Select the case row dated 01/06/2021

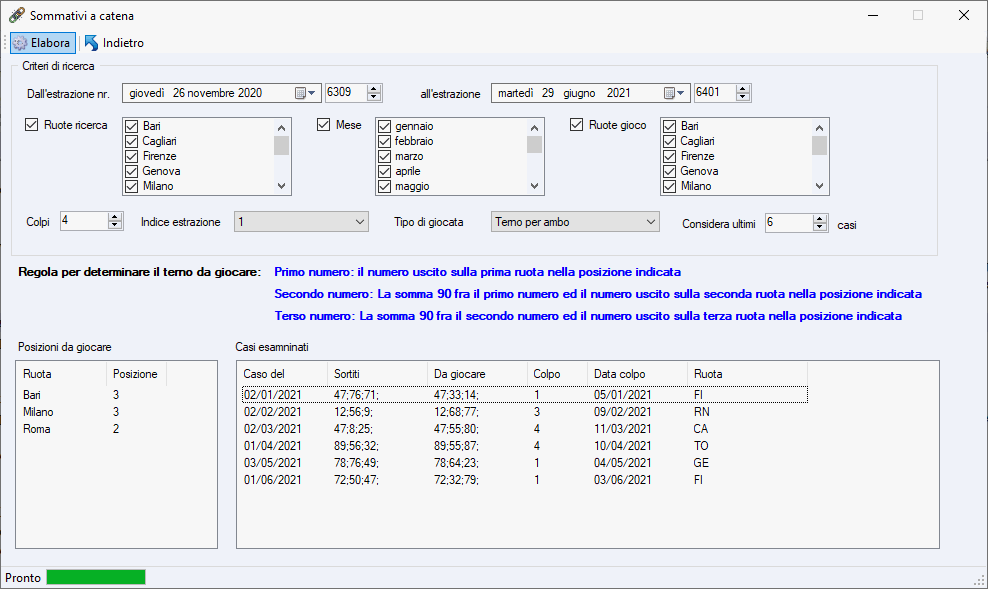[524, 480]
